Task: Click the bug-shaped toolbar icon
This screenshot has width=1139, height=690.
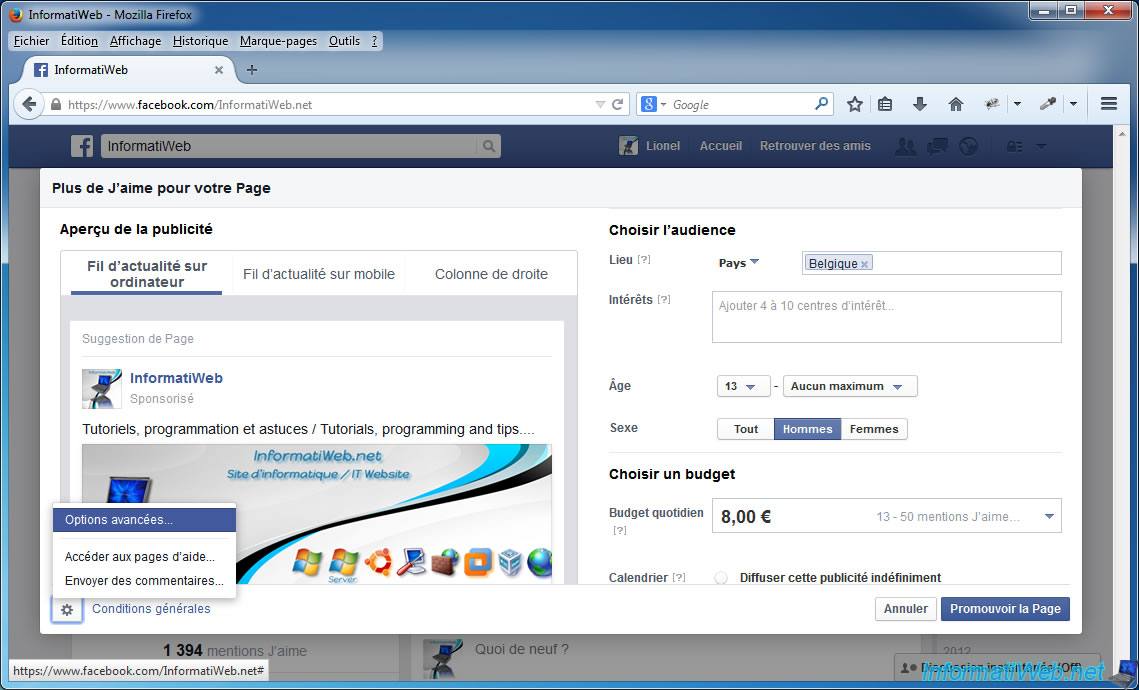Action: (992, 105)
